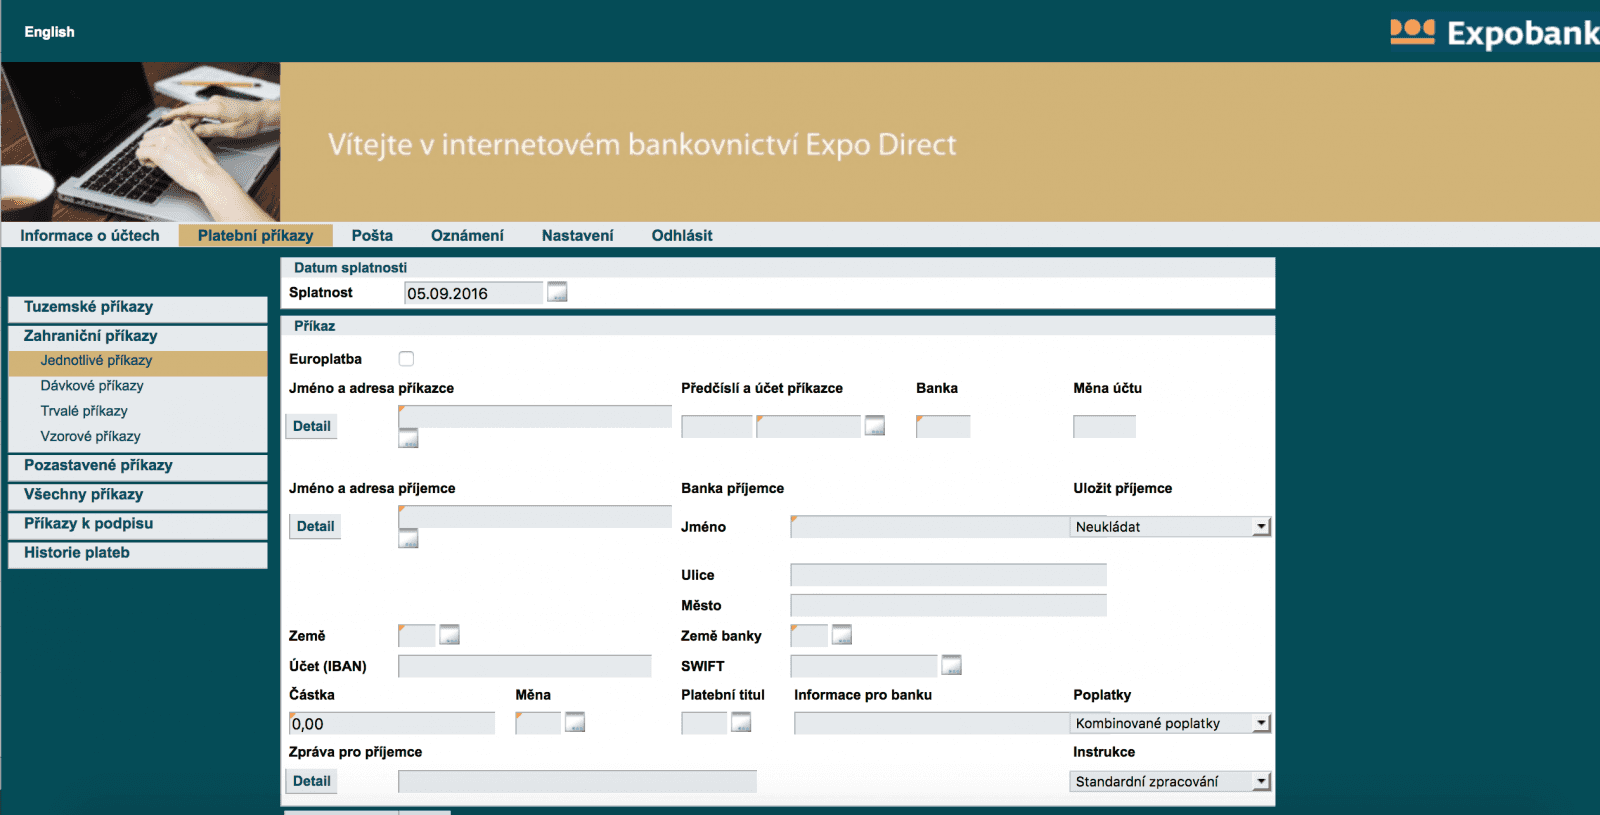The image size is (1600, 815).
Task: Open the calendar picker next to Splatnost date
Action: pos(557,292)
